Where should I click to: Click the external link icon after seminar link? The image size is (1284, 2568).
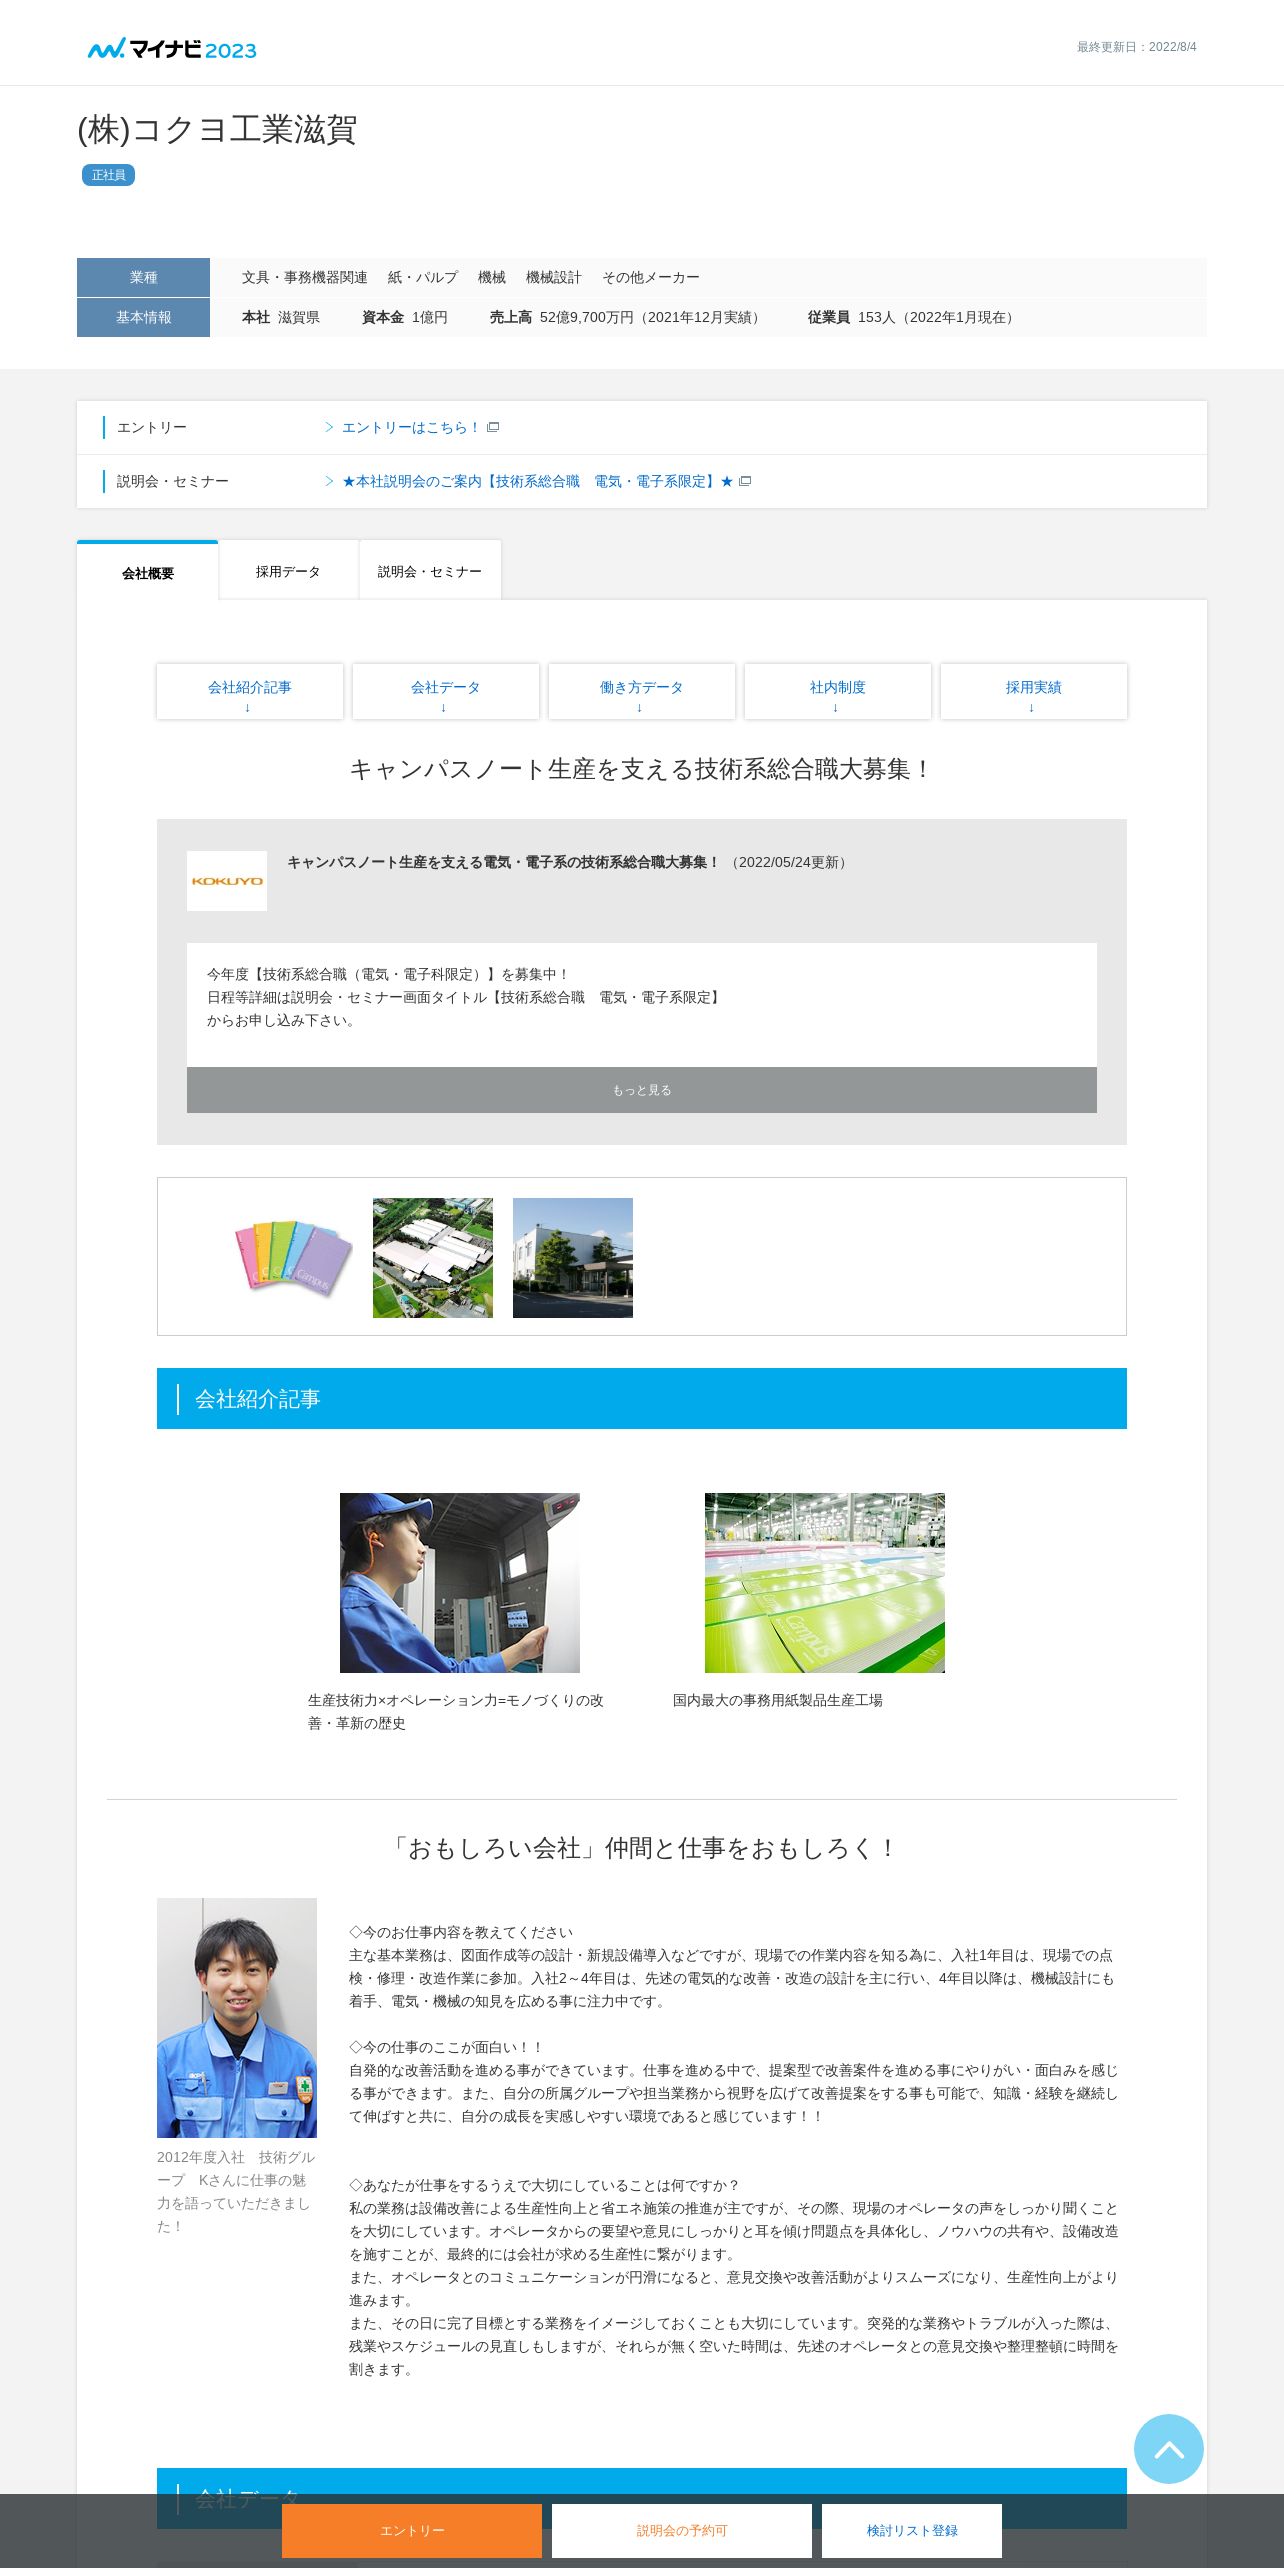745,481
